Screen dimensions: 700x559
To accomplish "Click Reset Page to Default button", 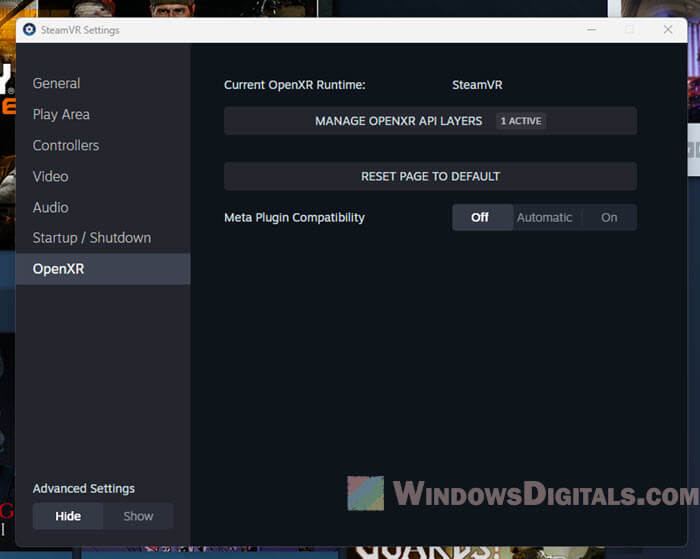I will (430, 176).
